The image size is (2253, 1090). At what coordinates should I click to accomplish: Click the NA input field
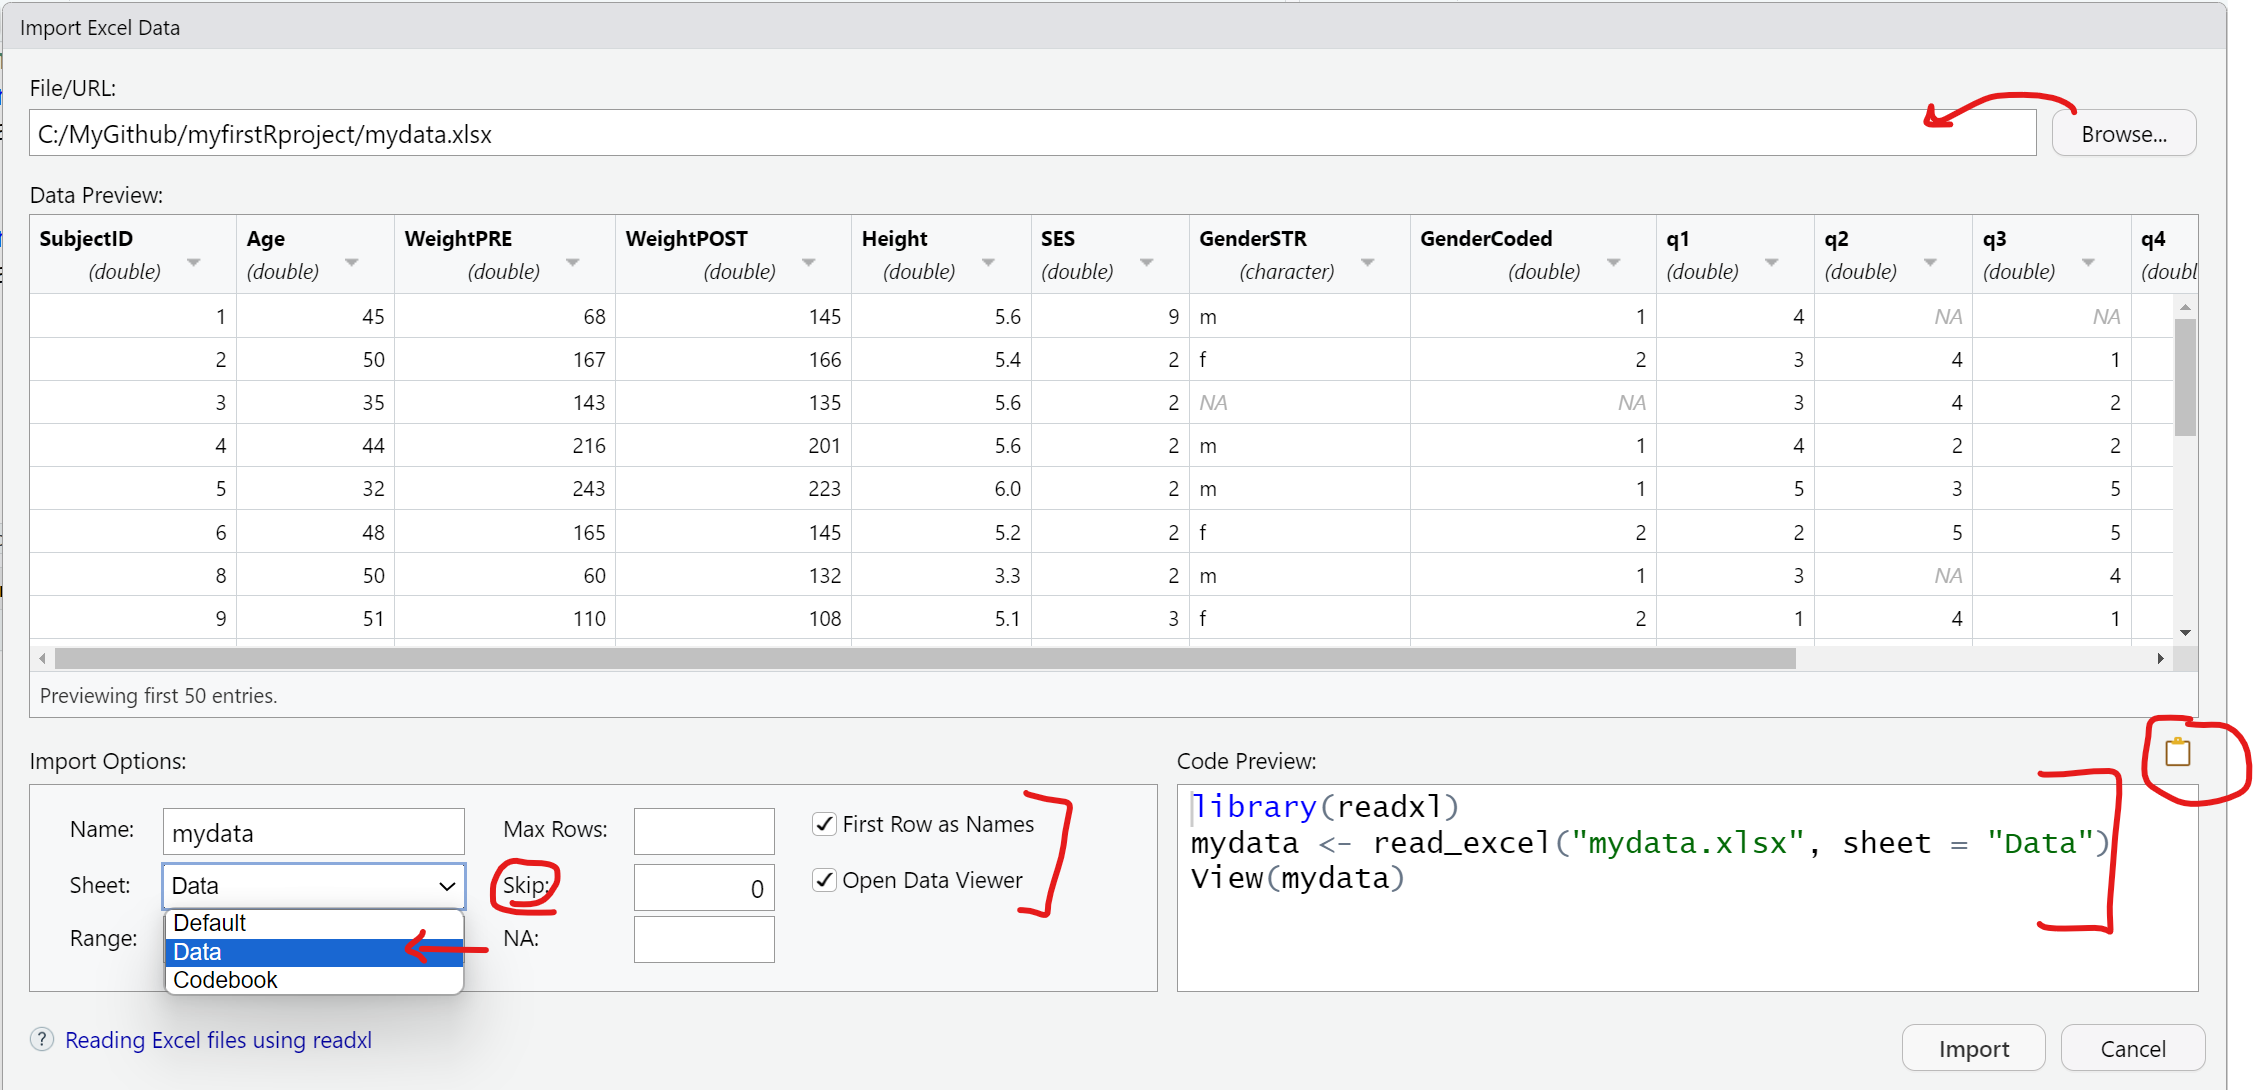click(x=704, y=940)
